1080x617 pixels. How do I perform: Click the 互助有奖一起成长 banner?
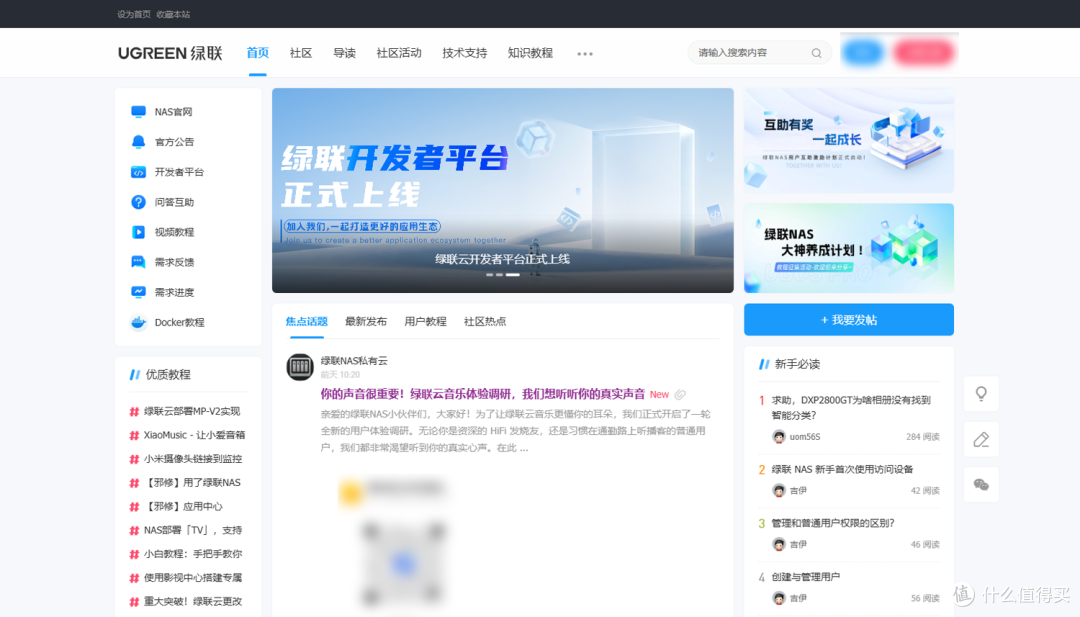click(x=849, y=140)
